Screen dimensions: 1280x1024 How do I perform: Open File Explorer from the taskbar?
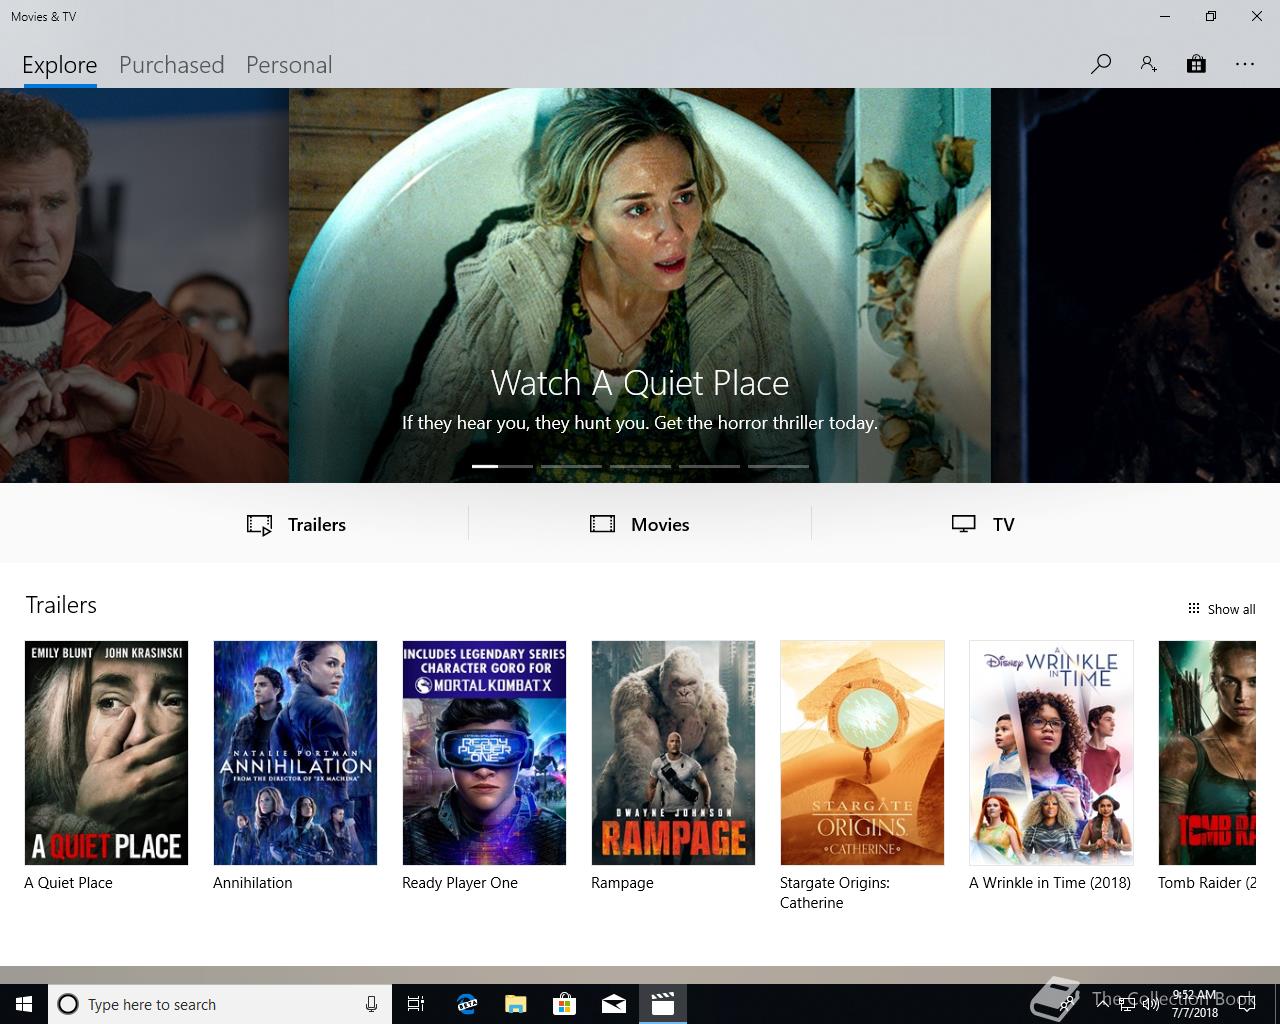pos(515,1004)
